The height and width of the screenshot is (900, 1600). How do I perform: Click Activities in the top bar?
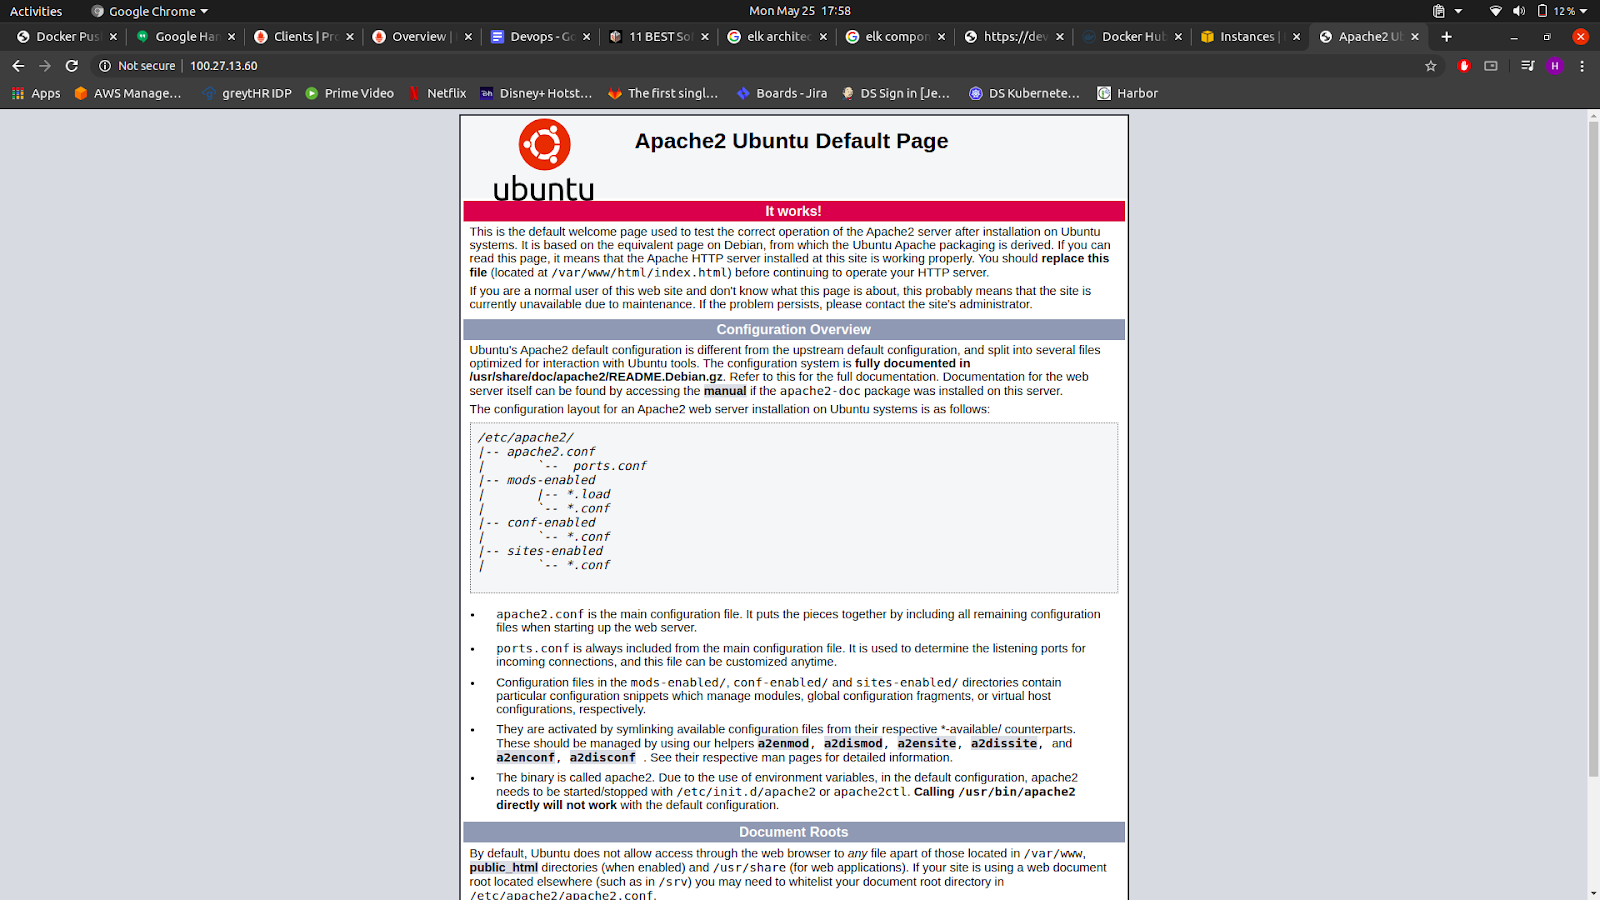(x=36, y=11)
